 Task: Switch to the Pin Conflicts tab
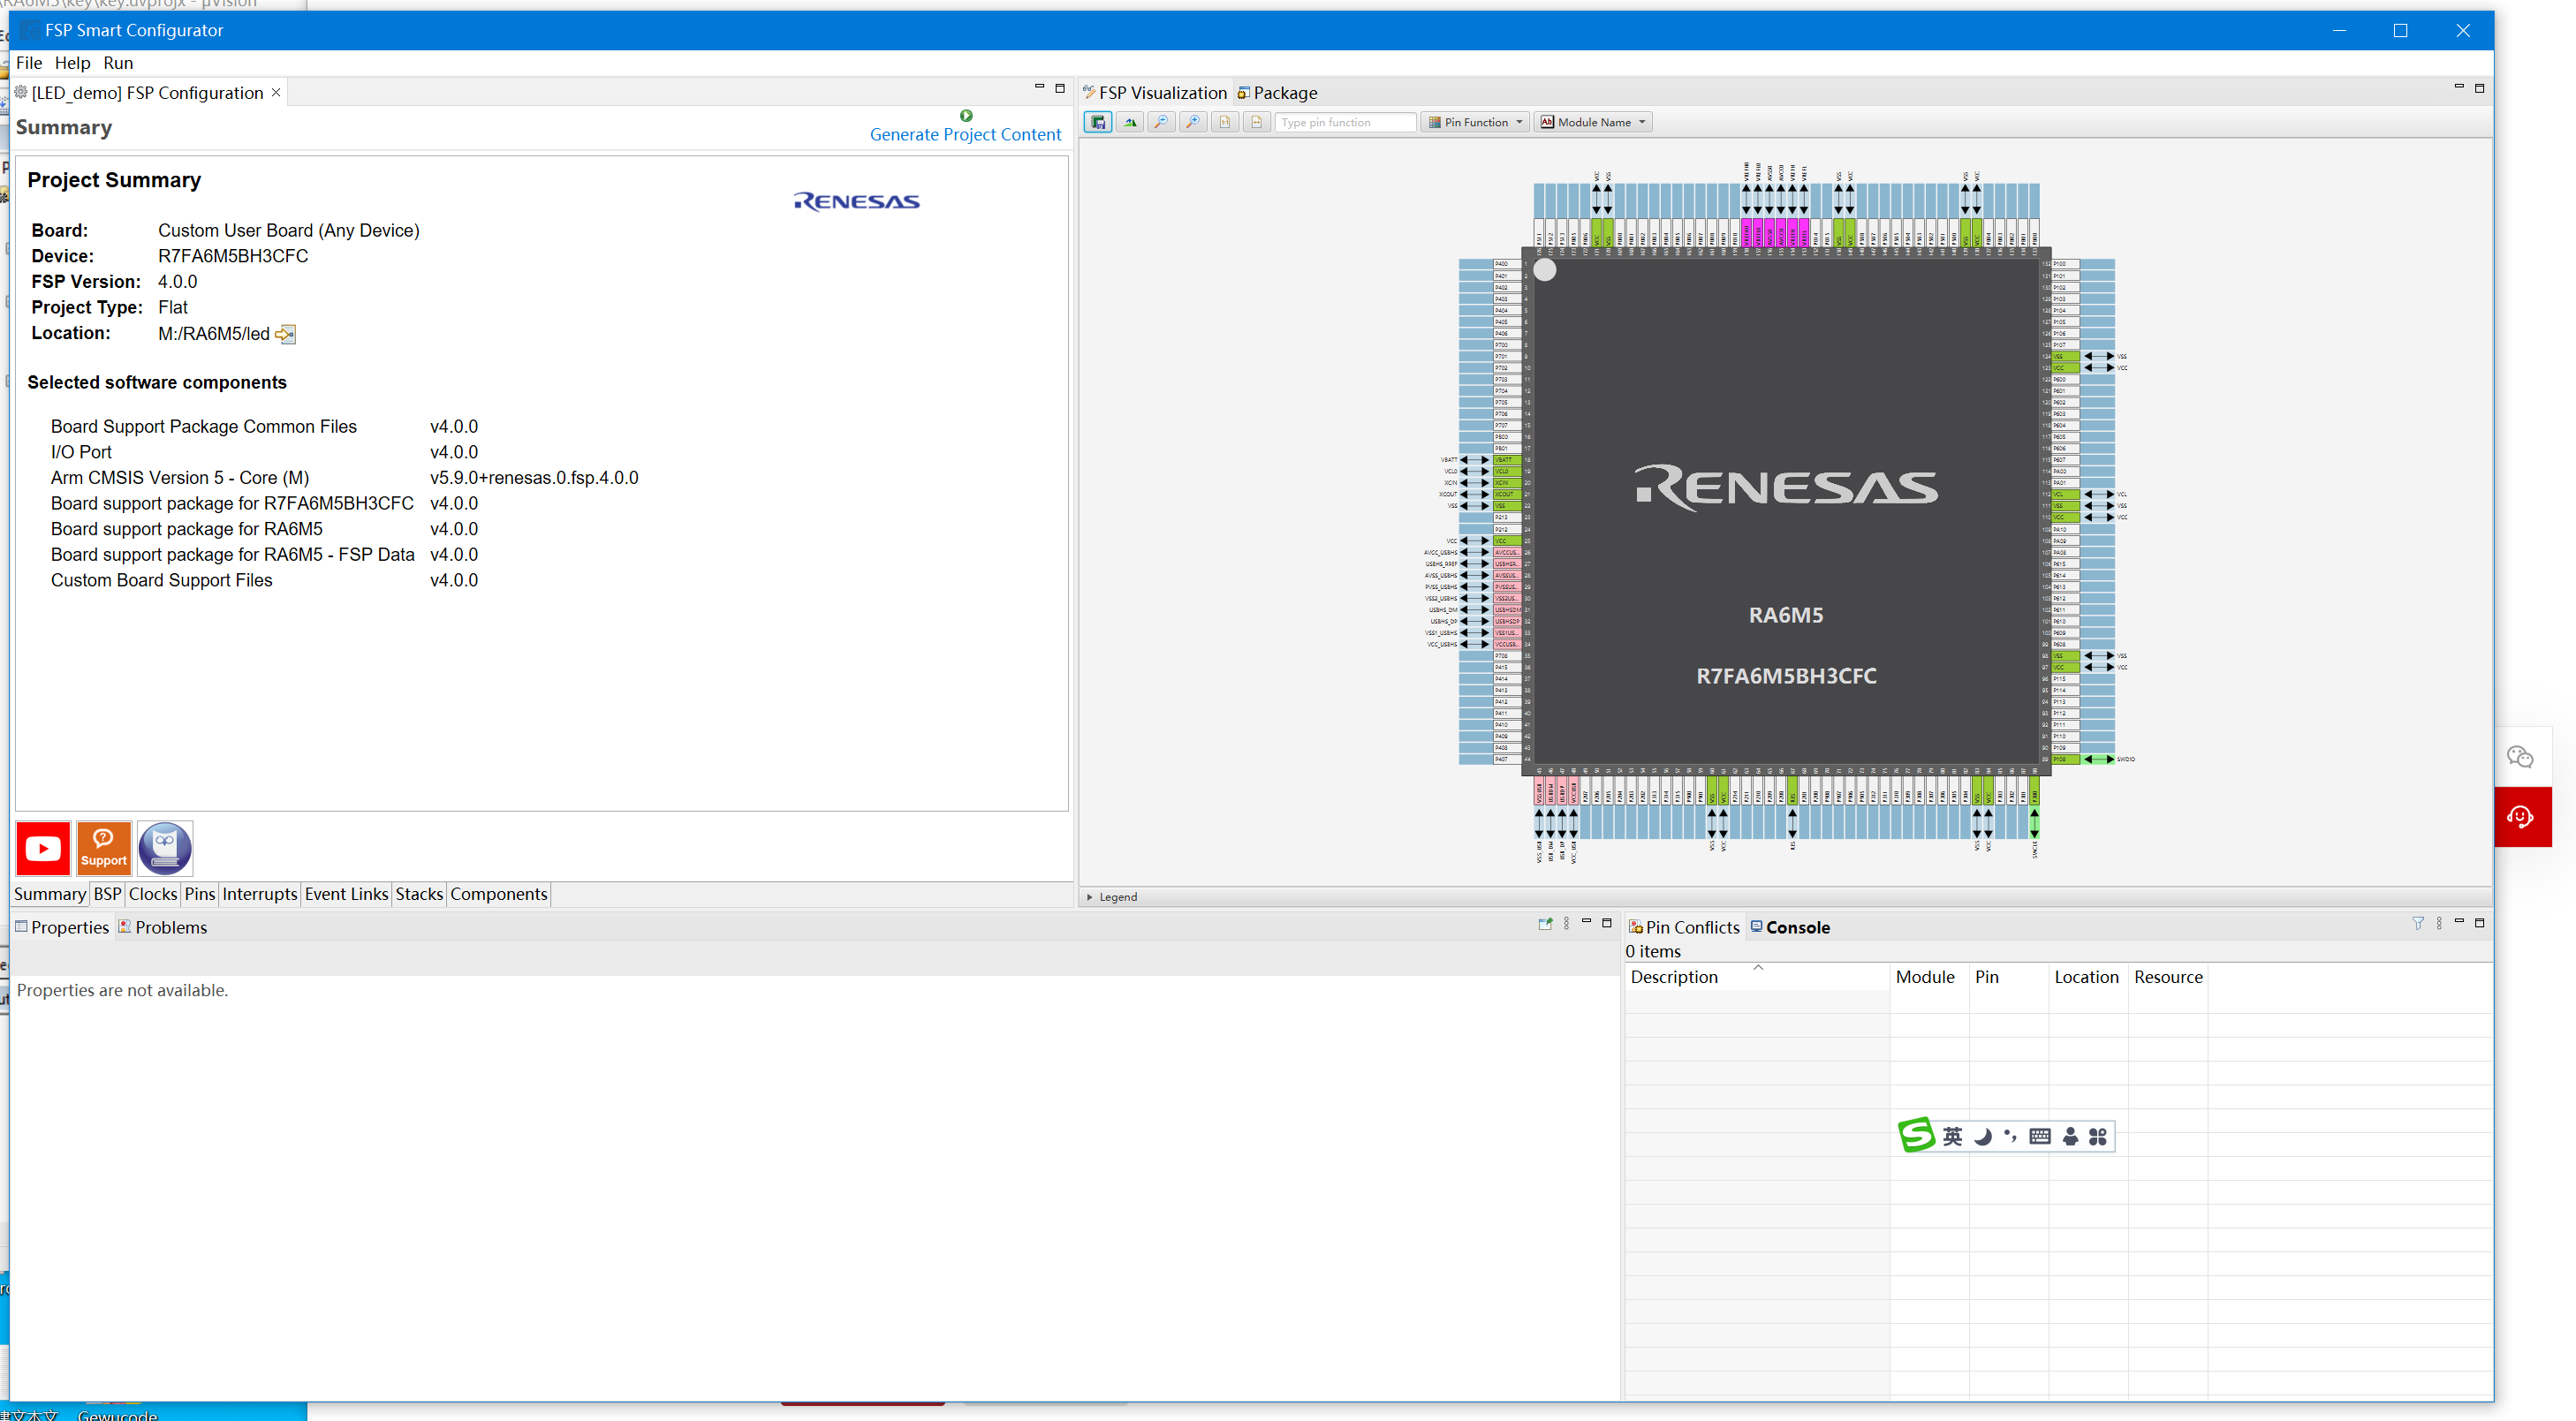coord(1684,927)
